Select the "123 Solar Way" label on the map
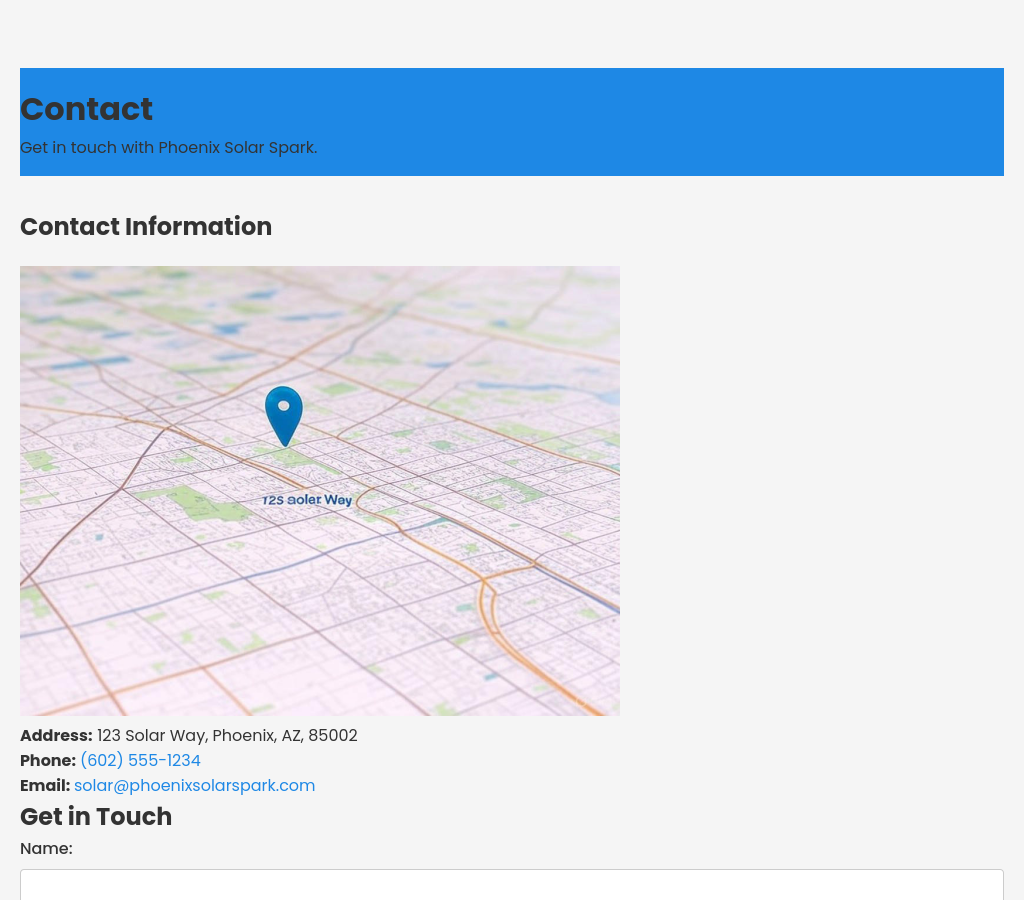The image size is (1024, 900). point(307,500)
